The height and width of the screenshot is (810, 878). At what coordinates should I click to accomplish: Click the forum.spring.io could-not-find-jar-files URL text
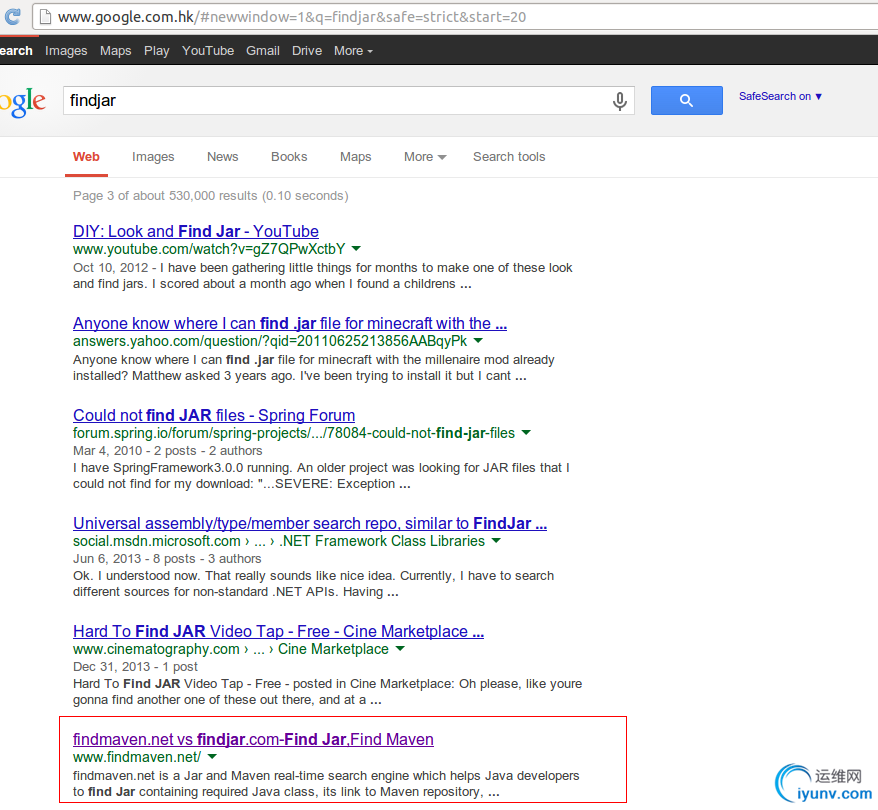click(293, 433)
